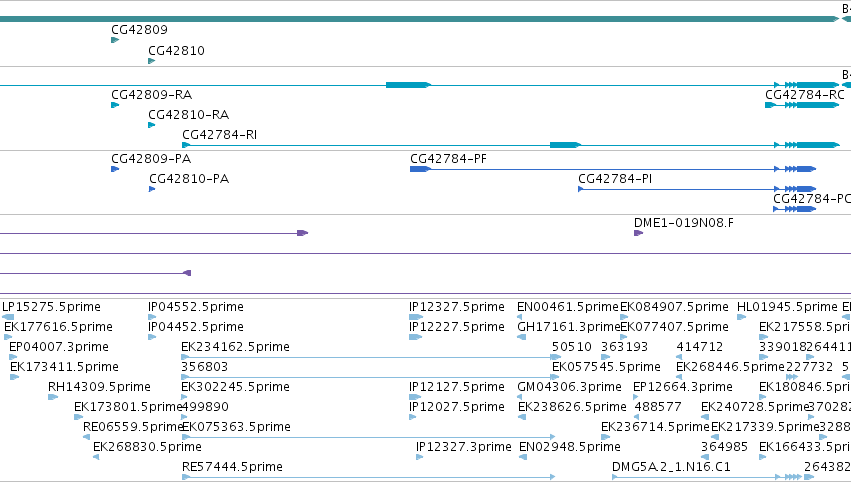The height and width of the screenshot is (482, 851).
Task: Select the IP12327.3prime label
Action: (x=463, y=447)
